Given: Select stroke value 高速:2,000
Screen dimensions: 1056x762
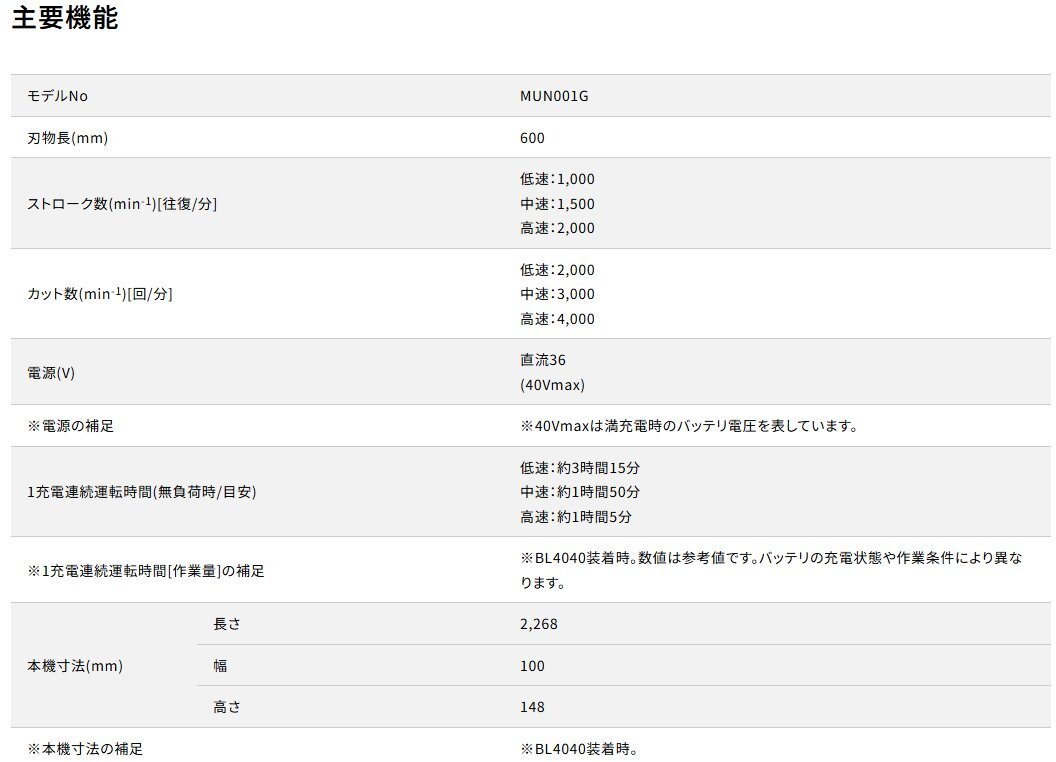Looking at the screenshot, I should point(557,228).
